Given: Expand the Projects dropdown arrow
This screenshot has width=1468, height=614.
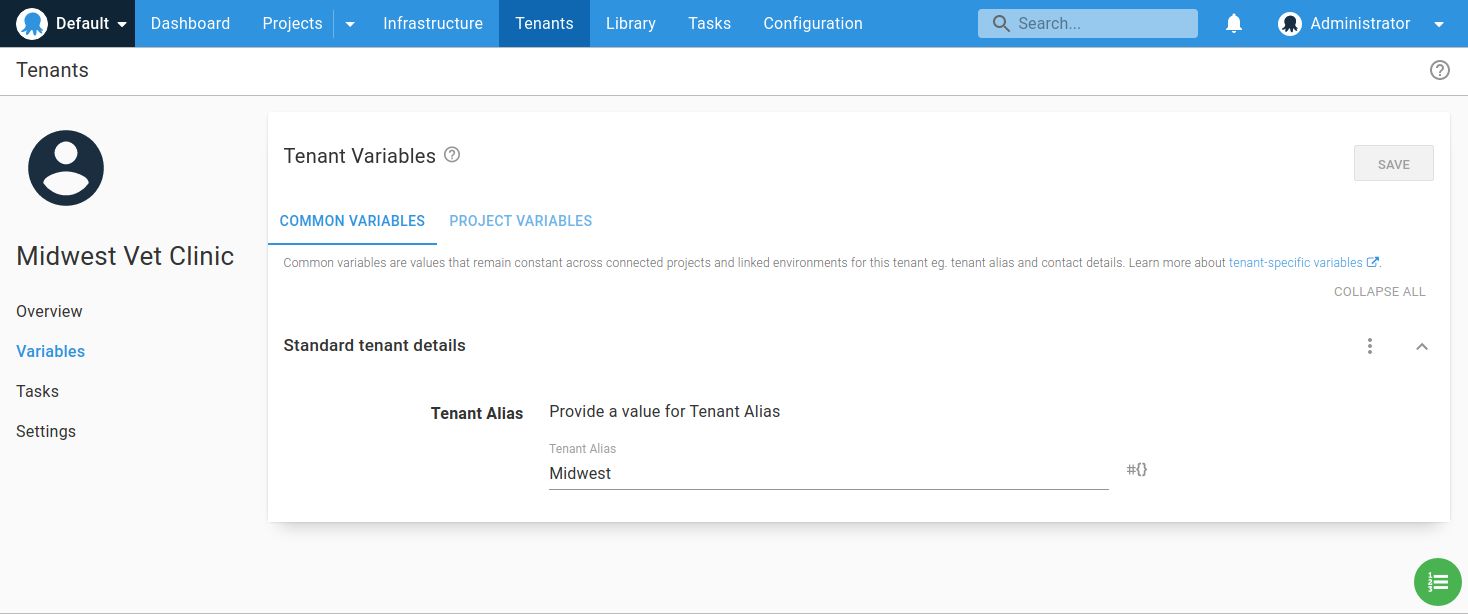Looking at the screenshot, I should click(x=350, y=24).
